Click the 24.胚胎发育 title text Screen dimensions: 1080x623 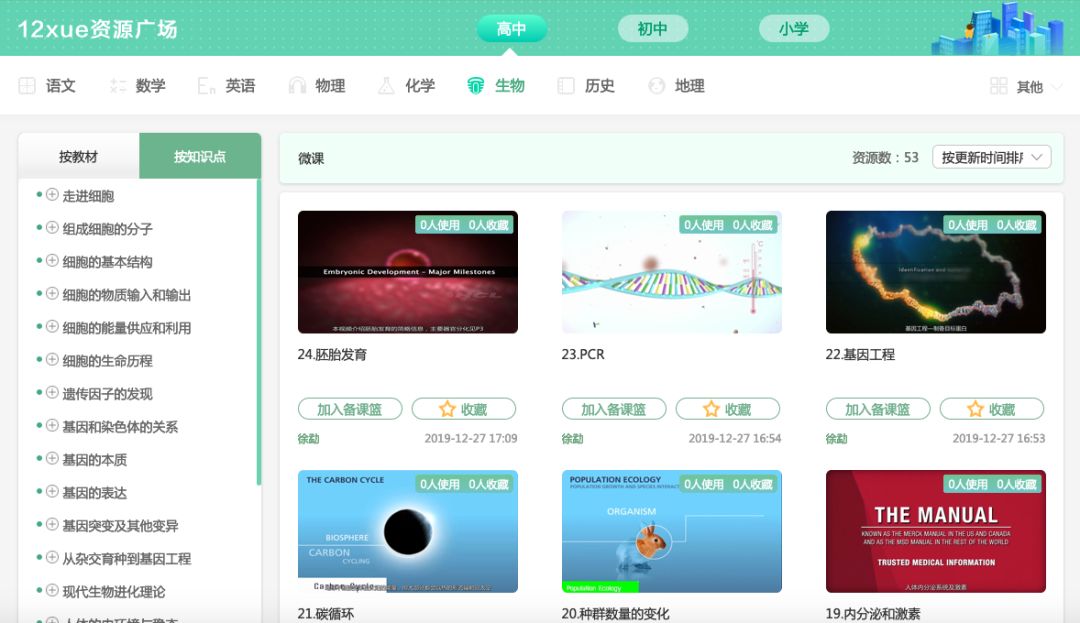coord(332,355)
